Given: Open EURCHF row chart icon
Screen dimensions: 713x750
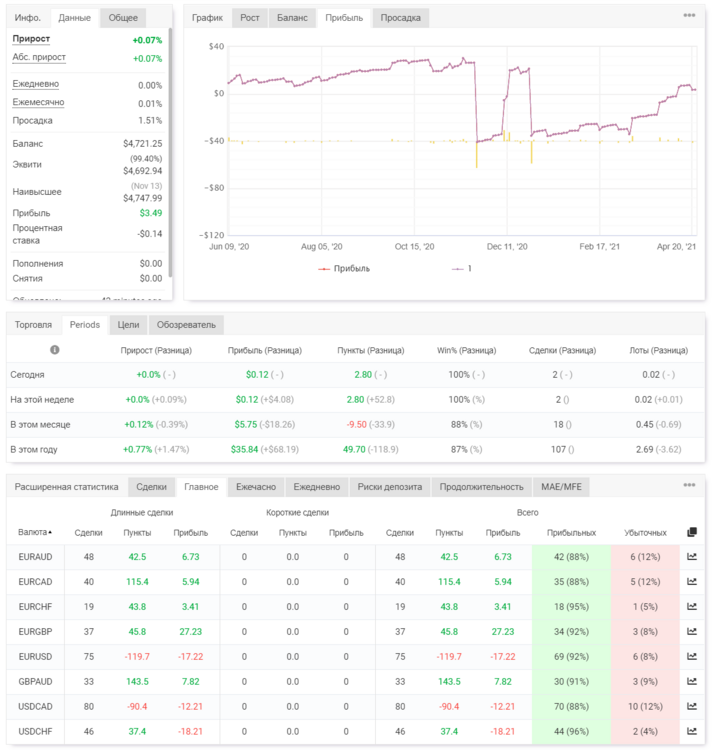Looking at the screenshot, I should click(x=692, y=607).
